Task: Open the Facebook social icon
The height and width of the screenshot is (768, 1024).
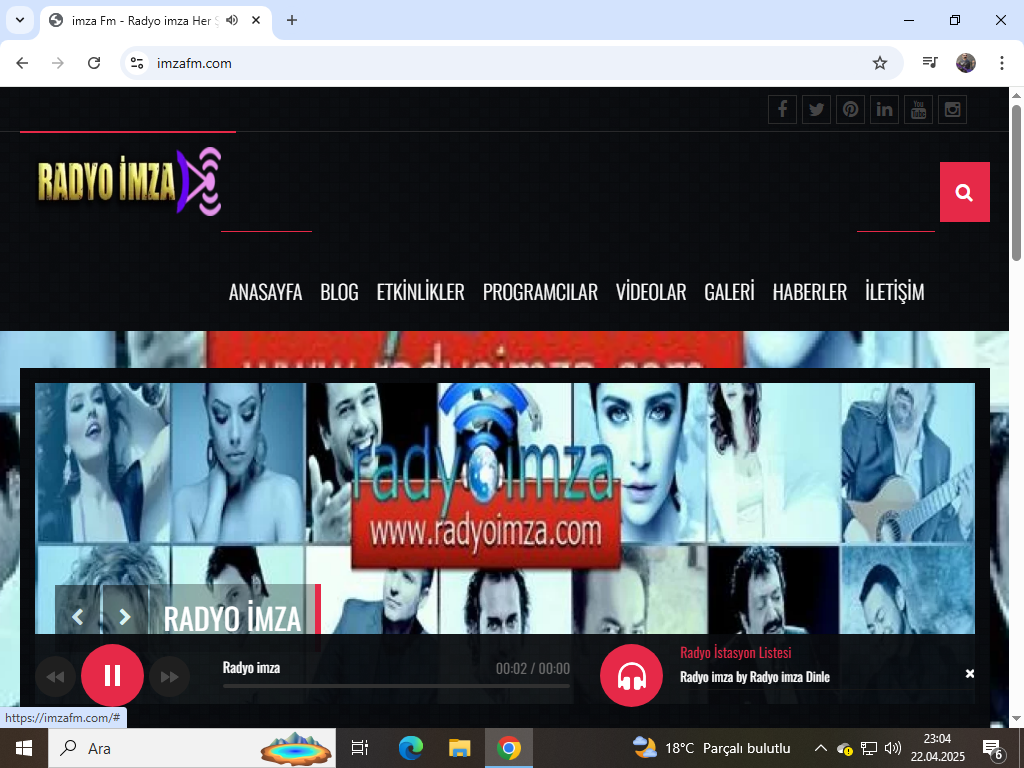Action: coord(782,109)
